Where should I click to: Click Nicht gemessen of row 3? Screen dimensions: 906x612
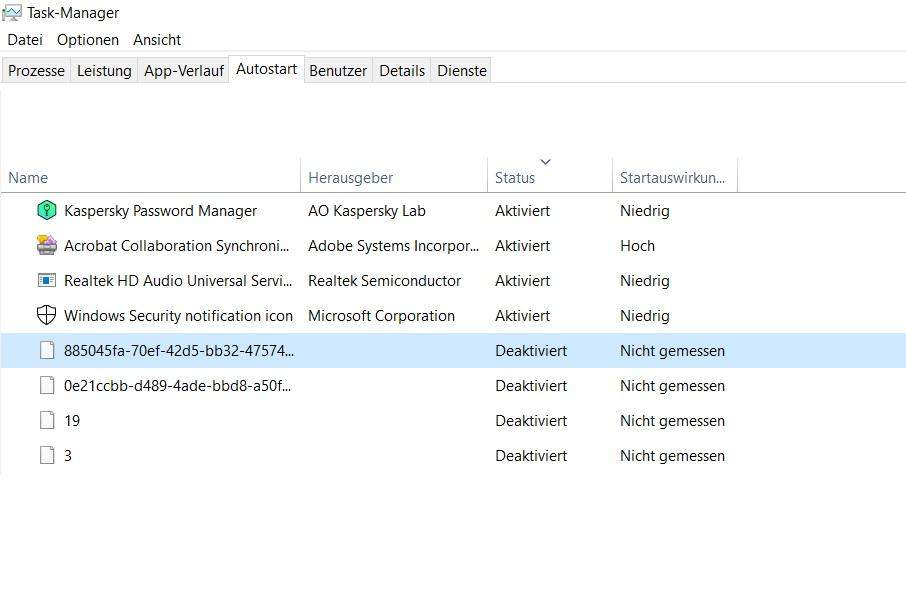click(672, 455)
